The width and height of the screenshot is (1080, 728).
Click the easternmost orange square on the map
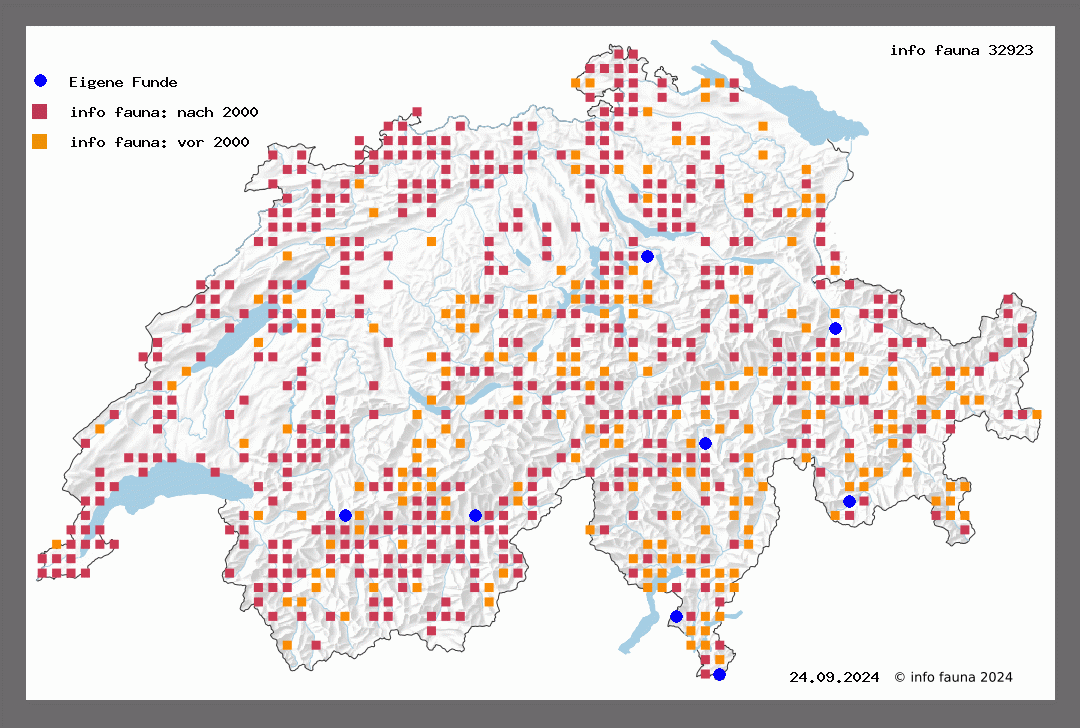tap(1037, 414)
